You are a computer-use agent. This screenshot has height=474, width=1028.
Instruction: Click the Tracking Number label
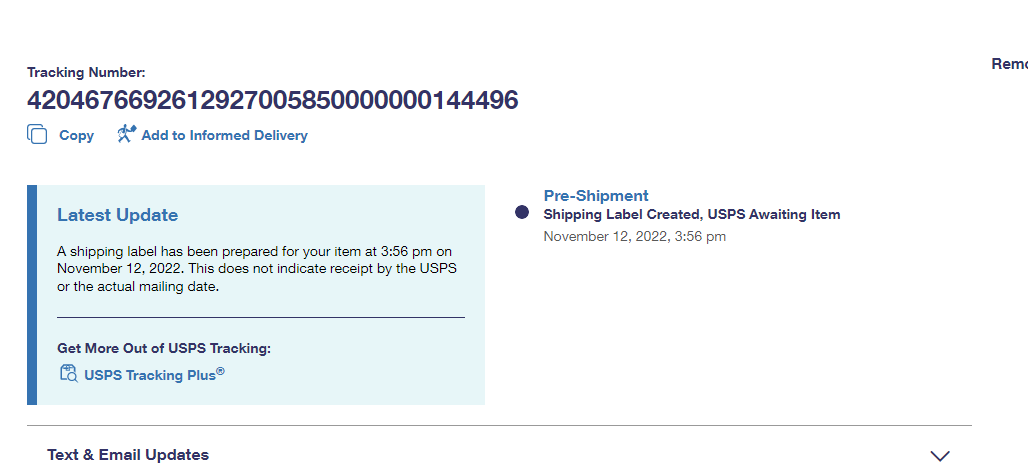(86, 72)
